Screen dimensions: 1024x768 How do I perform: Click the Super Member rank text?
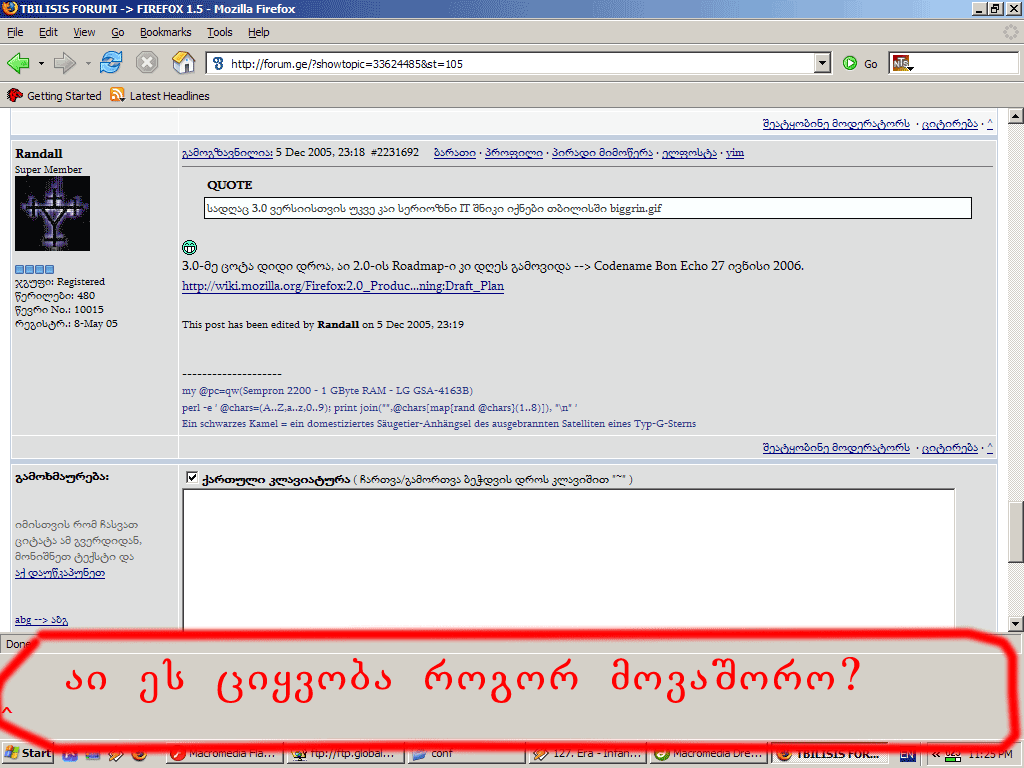[x=48, y=170]
